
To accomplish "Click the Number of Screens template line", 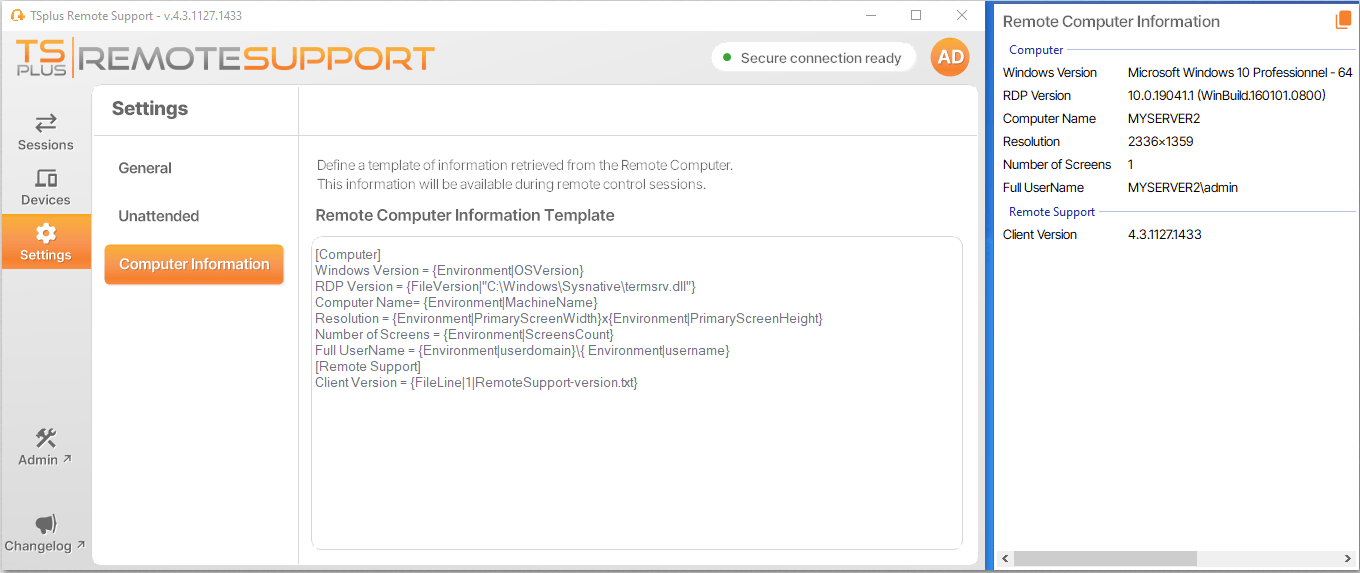I will coord(464,334).
